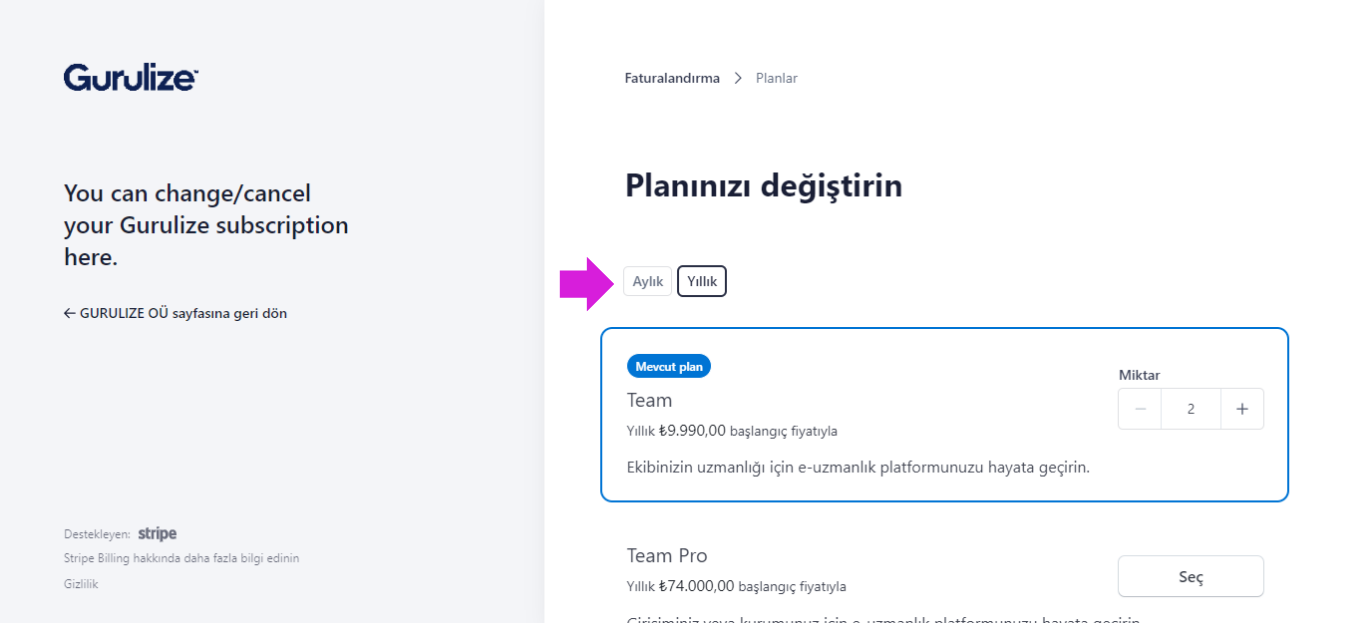The height and width of the screenshot is (623, 1361).
Task: Switch billing interval to Aylık
Action: point(648,281)
